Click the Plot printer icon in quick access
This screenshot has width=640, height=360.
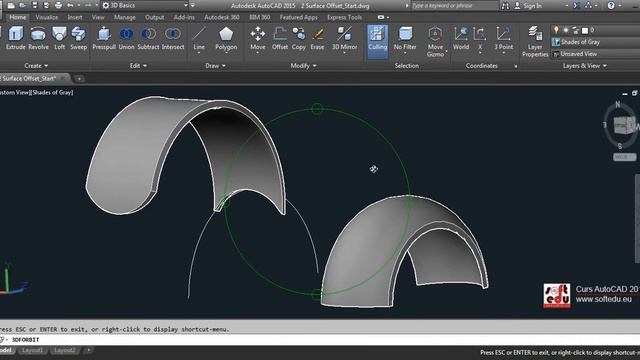(58, 5)
